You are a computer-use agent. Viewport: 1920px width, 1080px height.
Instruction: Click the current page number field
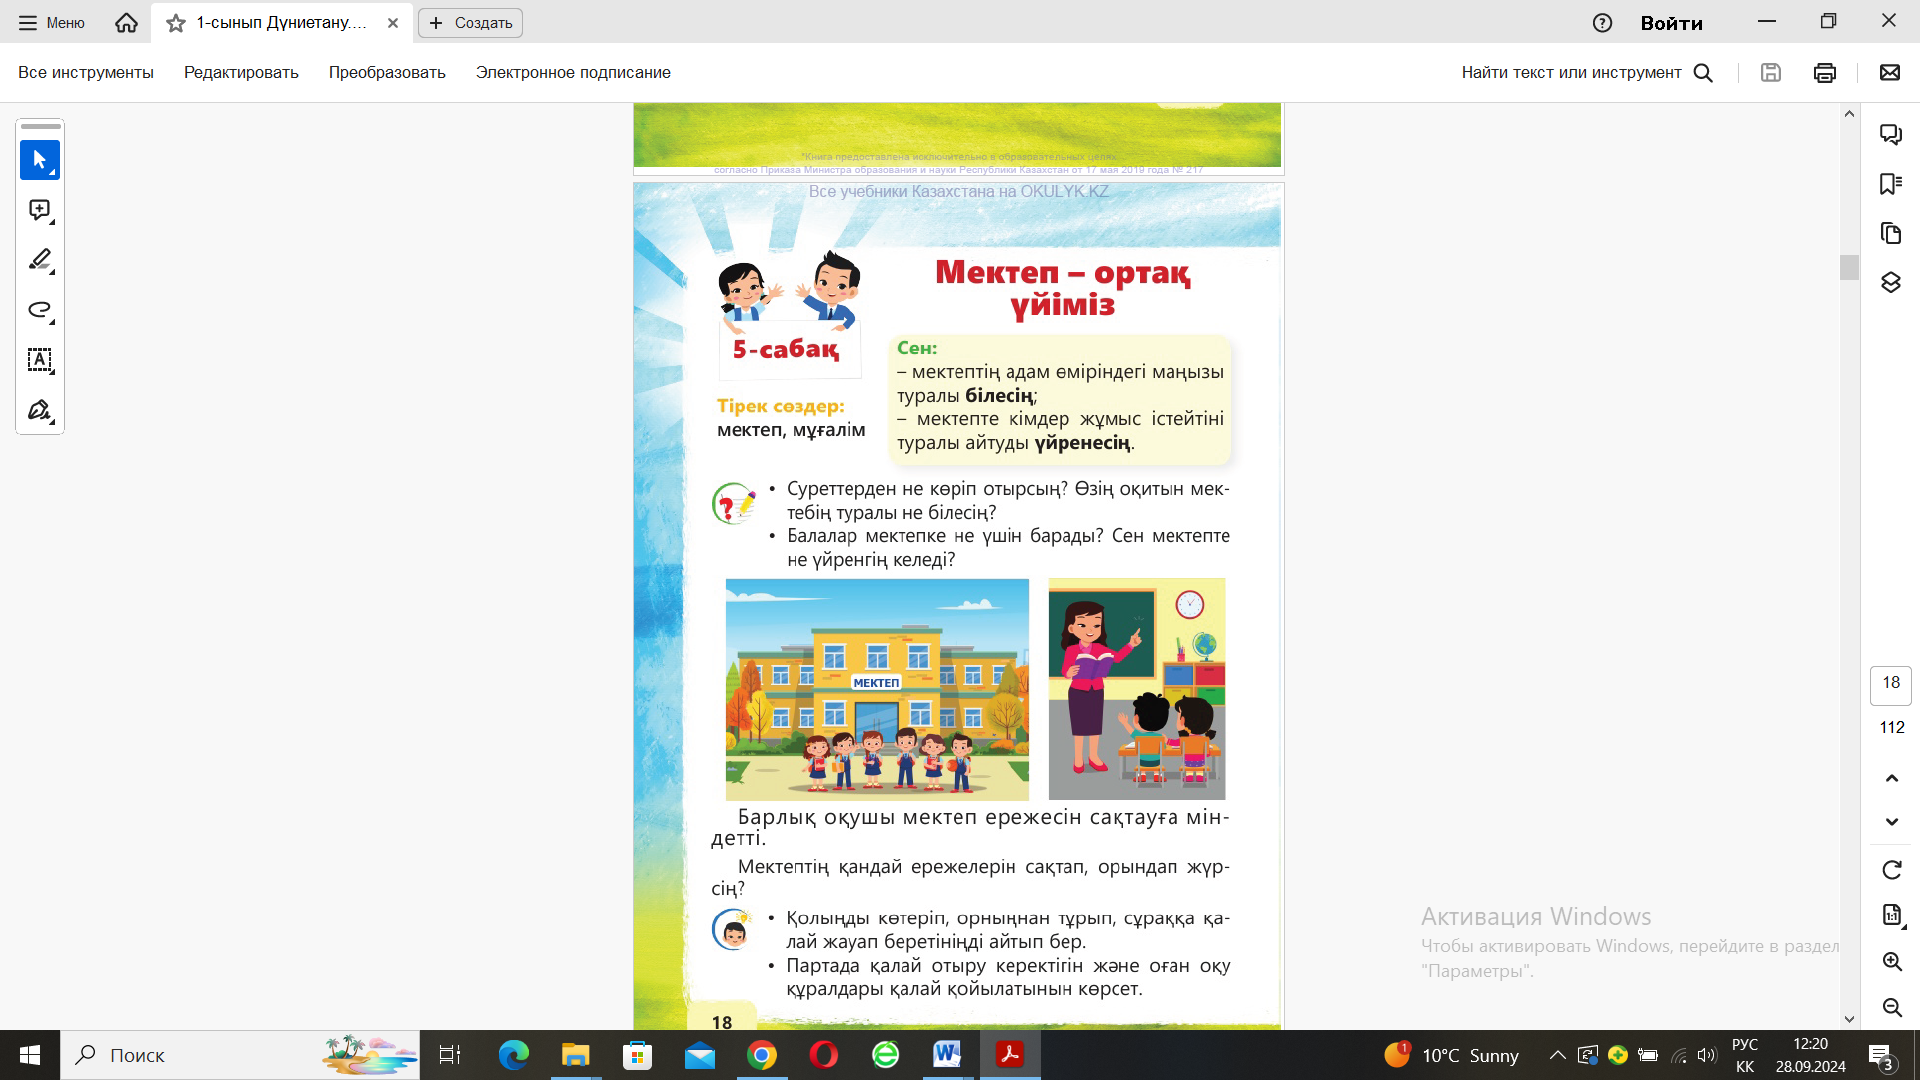[1890, 683]
